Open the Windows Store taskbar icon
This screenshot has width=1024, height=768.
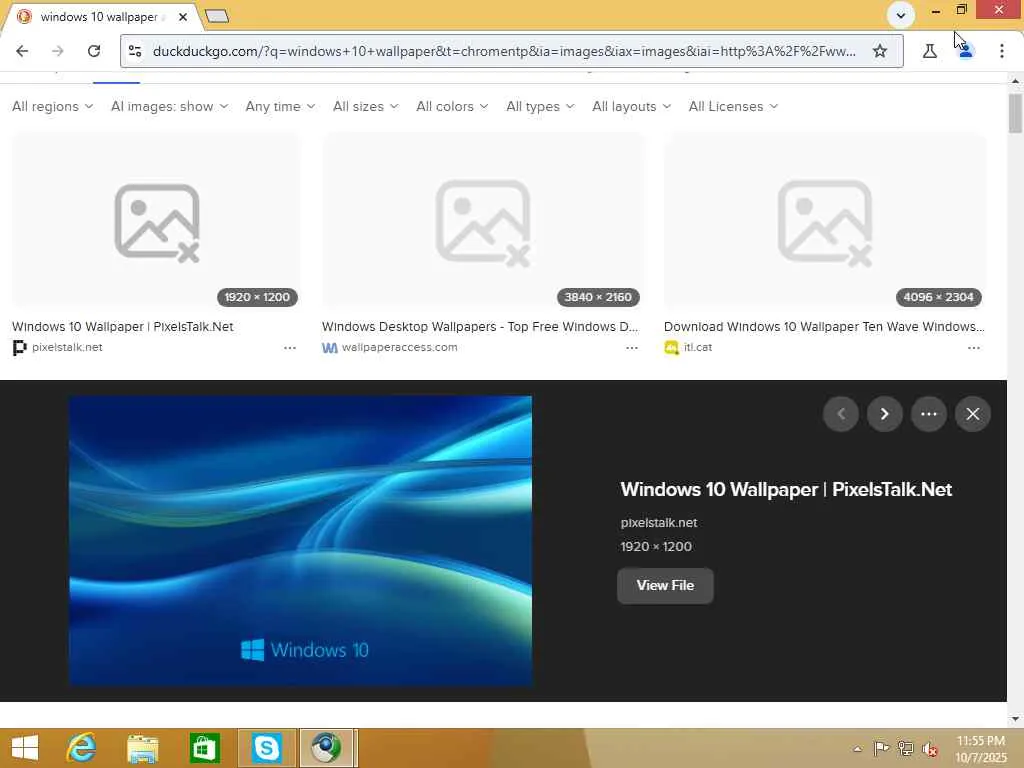(x=204, y=748)
